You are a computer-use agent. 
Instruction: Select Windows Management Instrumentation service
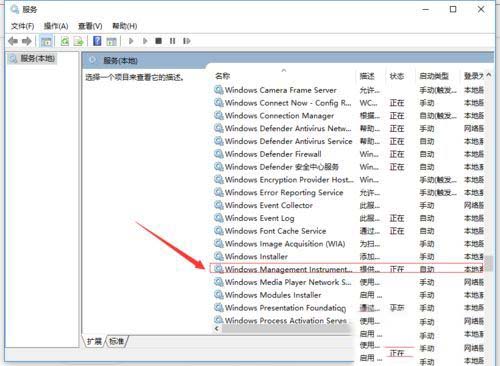tap(347, 269)
